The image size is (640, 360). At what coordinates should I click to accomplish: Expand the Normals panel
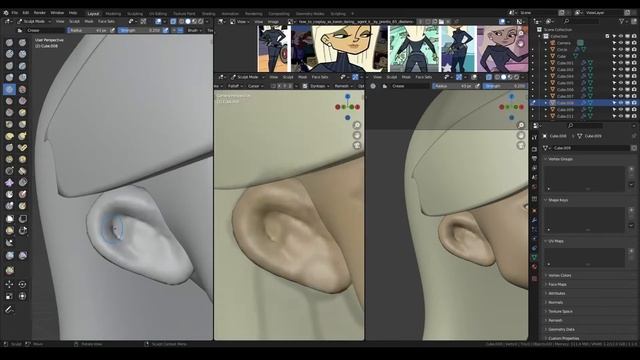(x=556, y=302)
